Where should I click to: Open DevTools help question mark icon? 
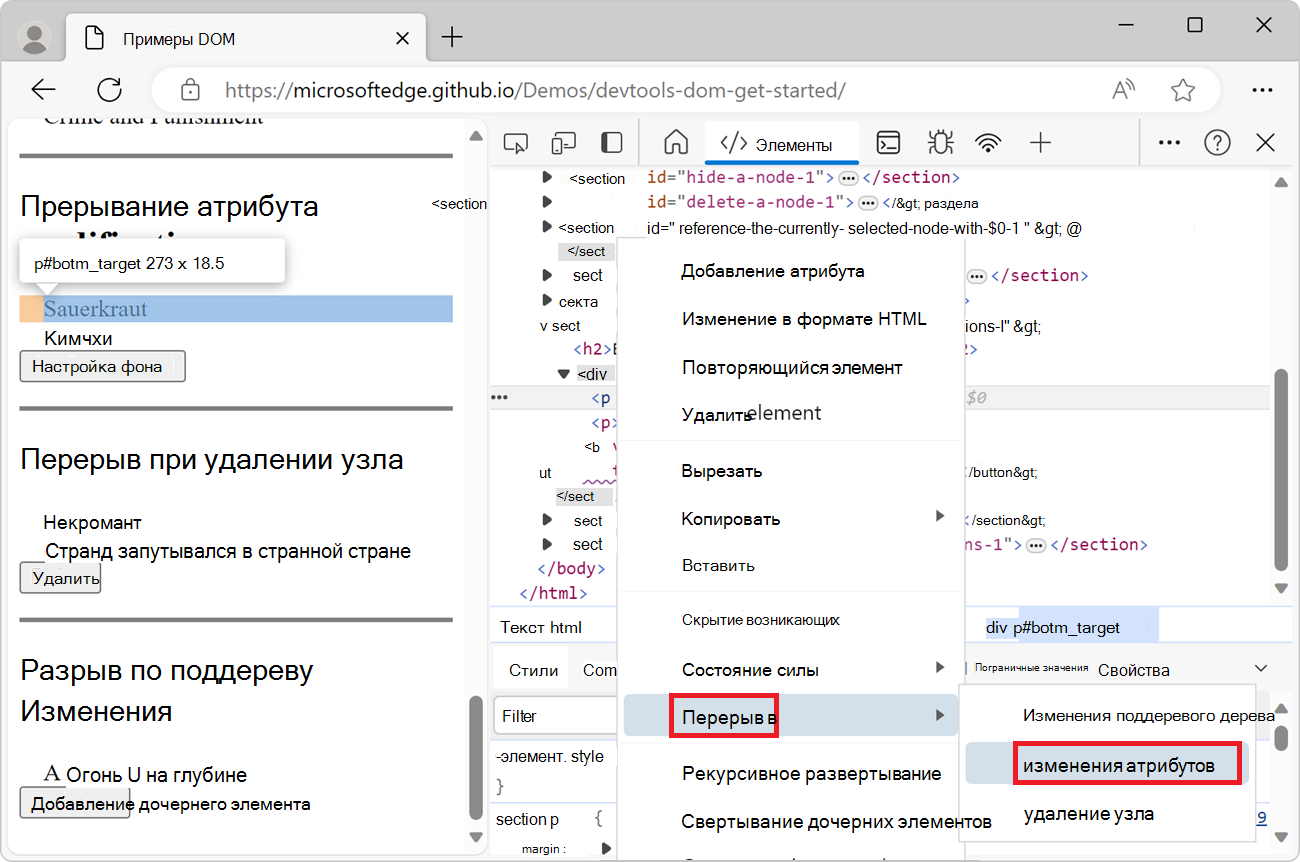pyautogui.click(x=1217, y=143)
